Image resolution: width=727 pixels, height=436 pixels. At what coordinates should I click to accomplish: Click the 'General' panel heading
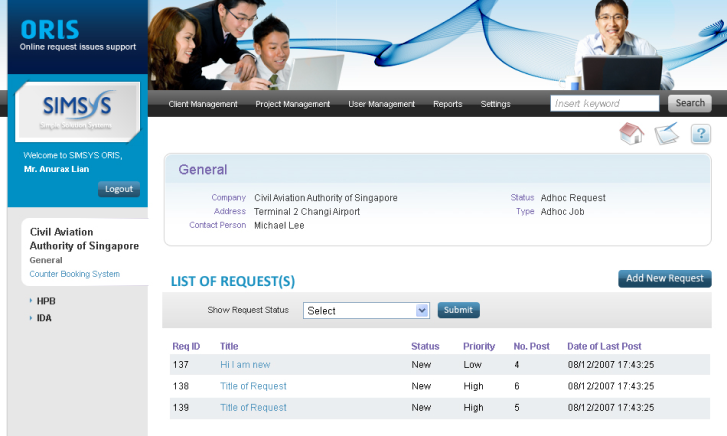(x=203, y=169)
